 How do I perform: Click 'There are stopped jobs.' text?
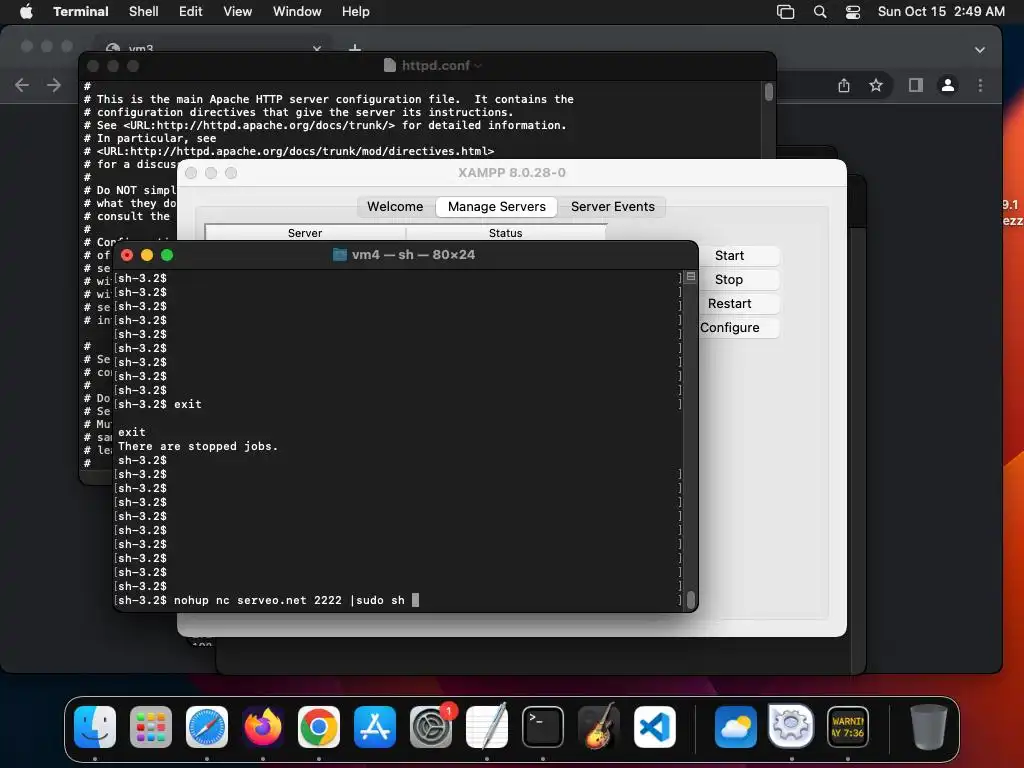(198, 447)
